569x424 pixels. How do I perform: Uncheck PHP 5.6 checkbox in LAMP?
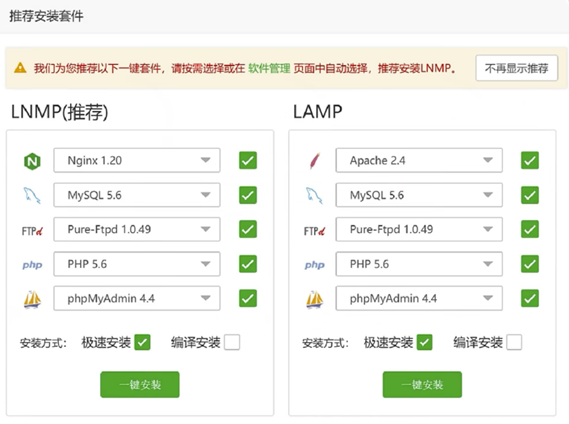click(x=530, y=264)
